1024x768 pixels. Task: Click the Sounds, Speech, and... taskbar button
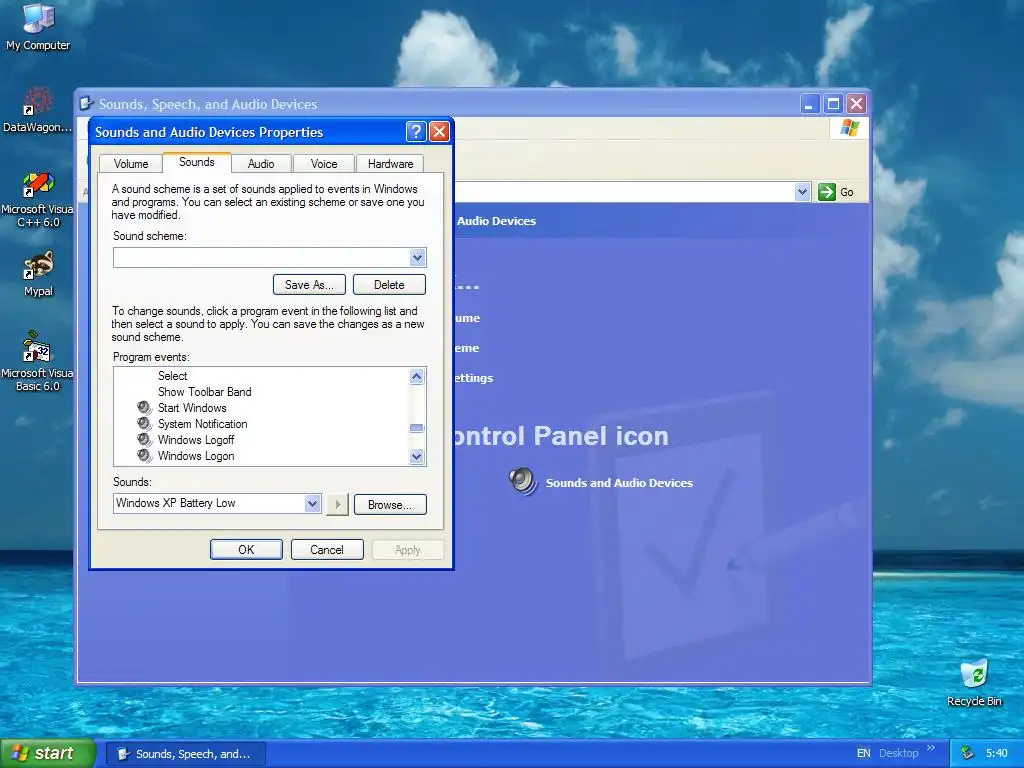(x=185, y=754)
